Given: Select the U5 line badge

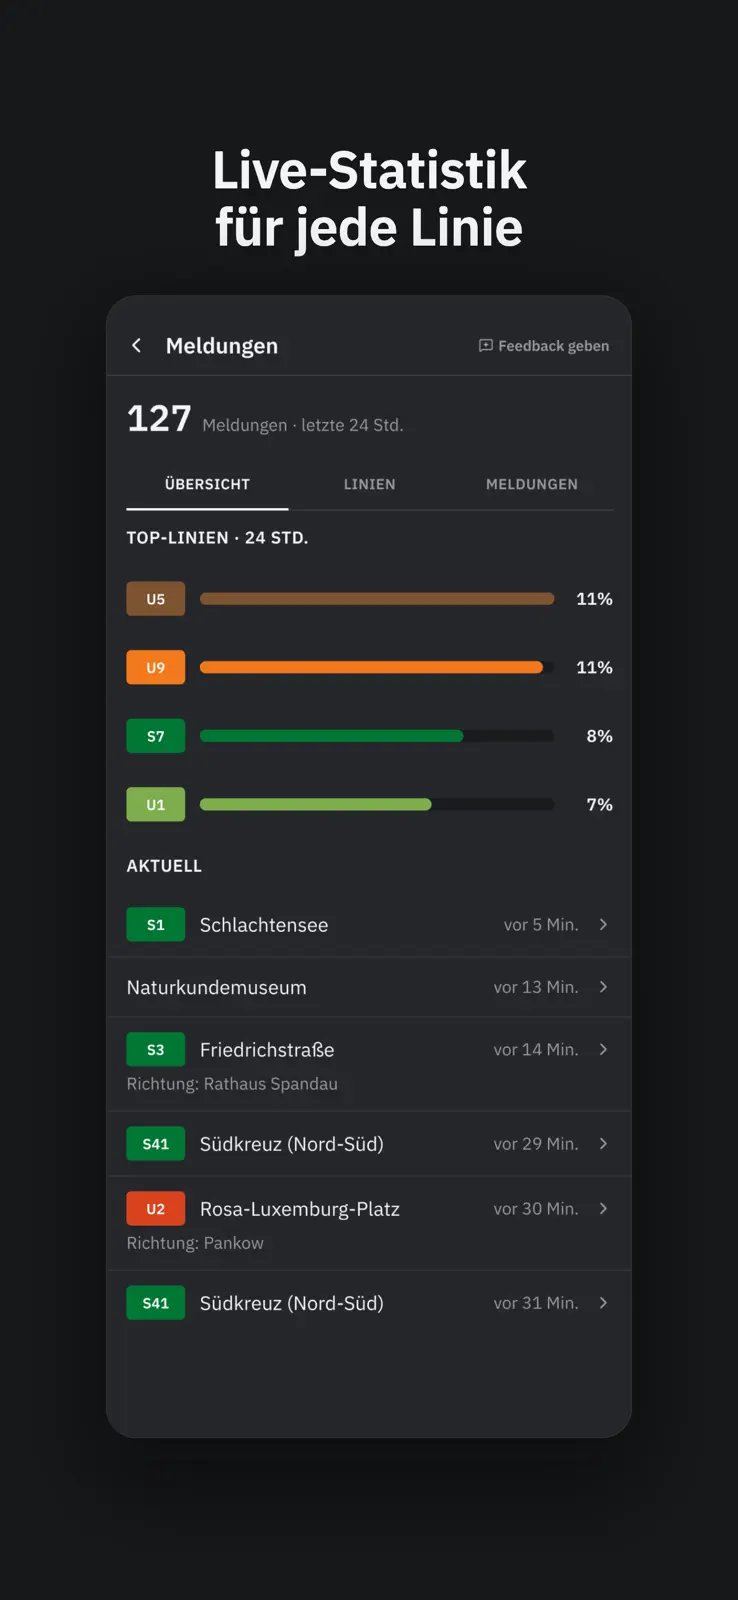Looking at the screenshot, I should pyautogui.click(x=156, y=599).
